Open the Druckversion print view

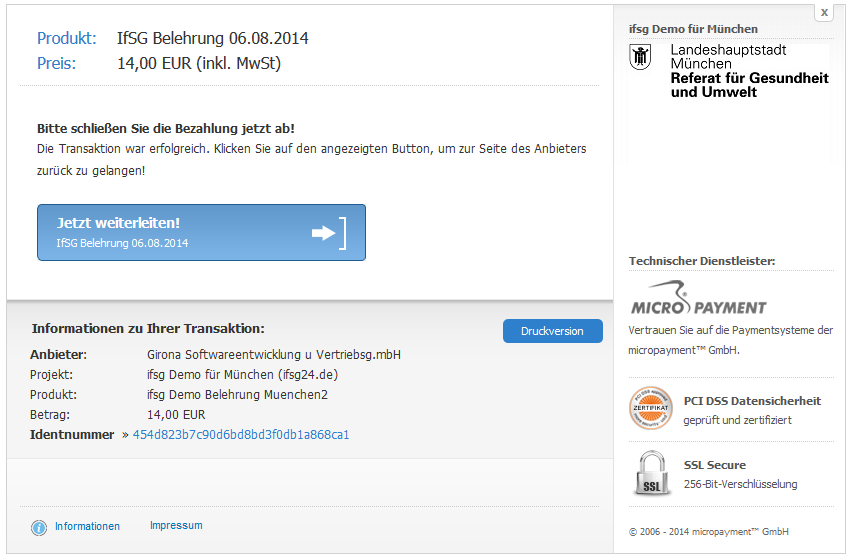[x=552, y=331]
